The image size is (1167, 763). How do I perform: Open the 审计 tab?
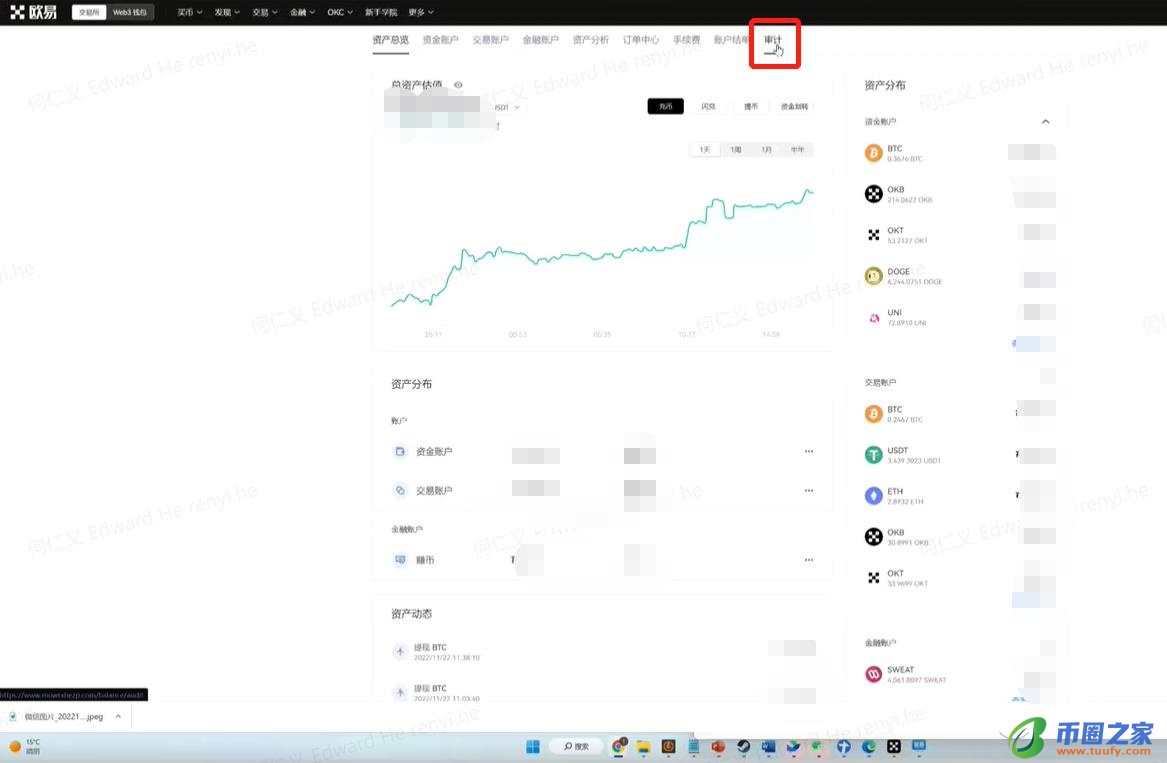pos(773,40)
